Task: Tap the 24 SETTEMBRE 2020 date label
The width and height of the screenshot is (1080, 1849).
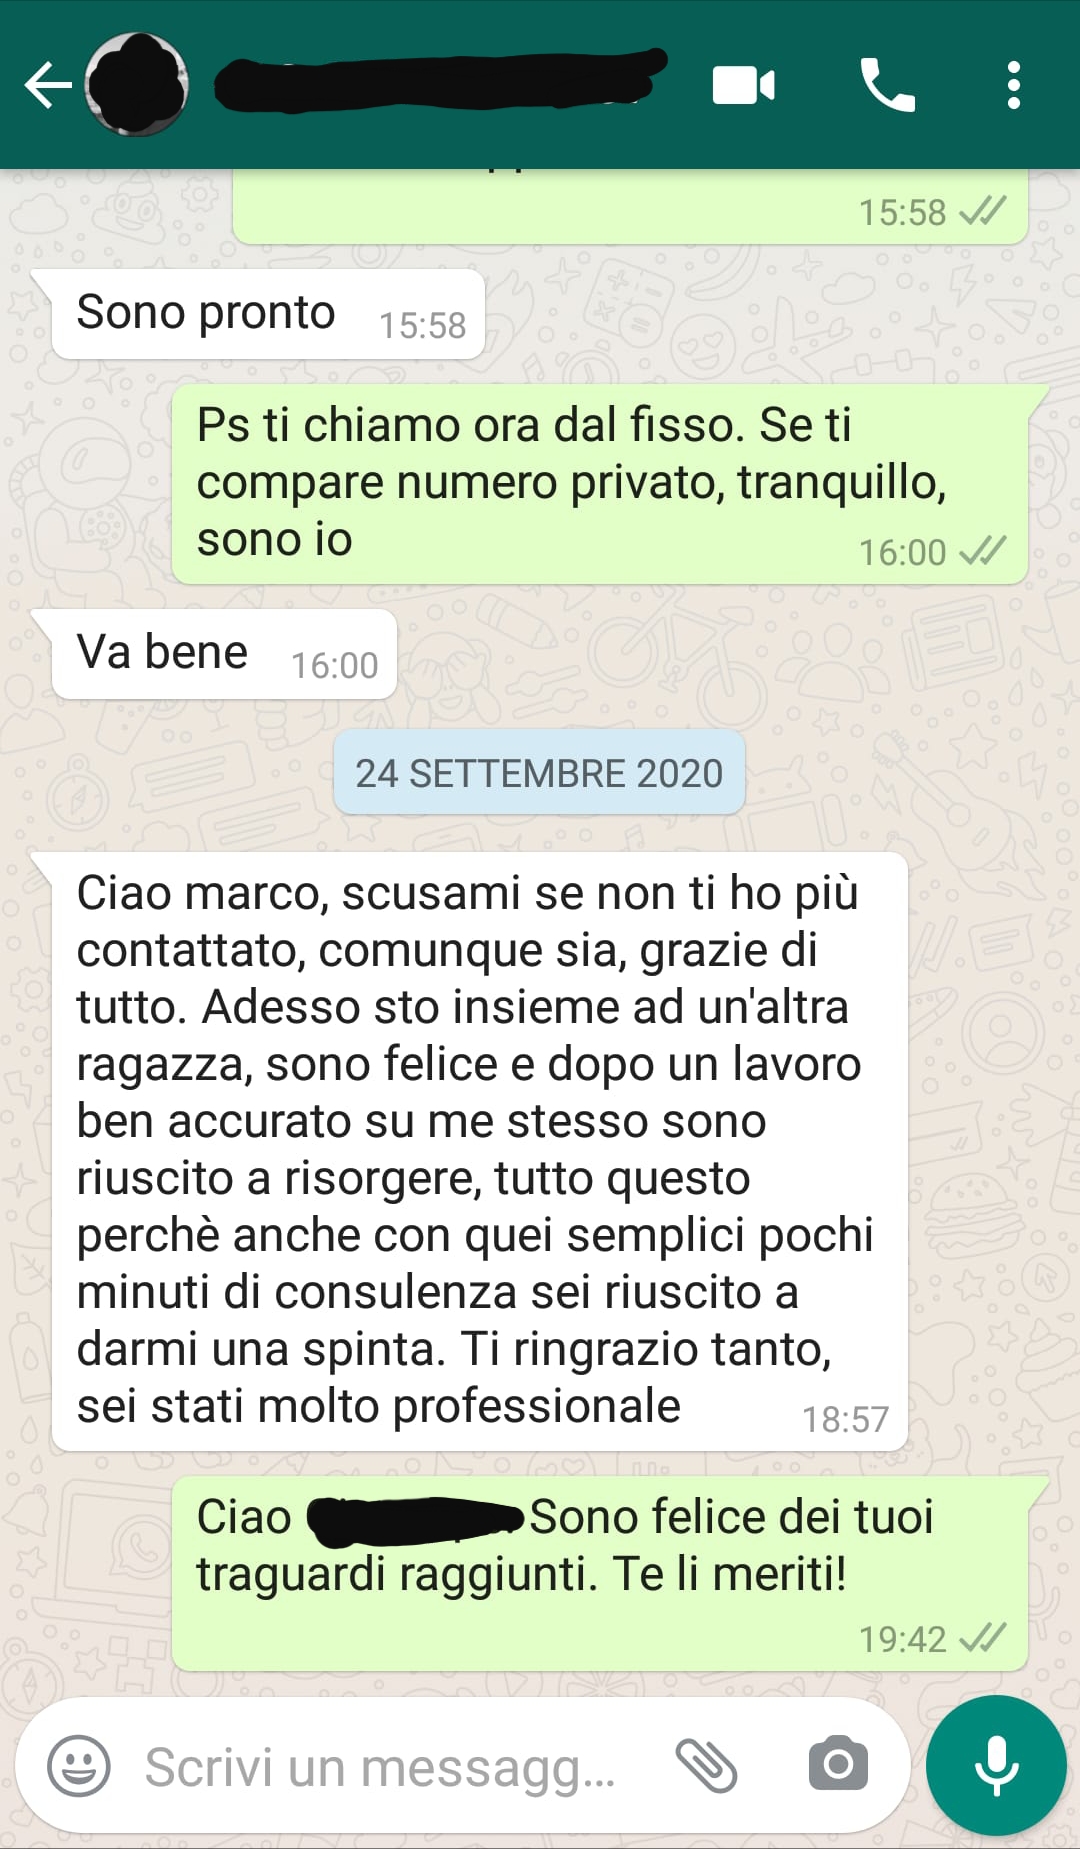Action: (x=539, y=773)
